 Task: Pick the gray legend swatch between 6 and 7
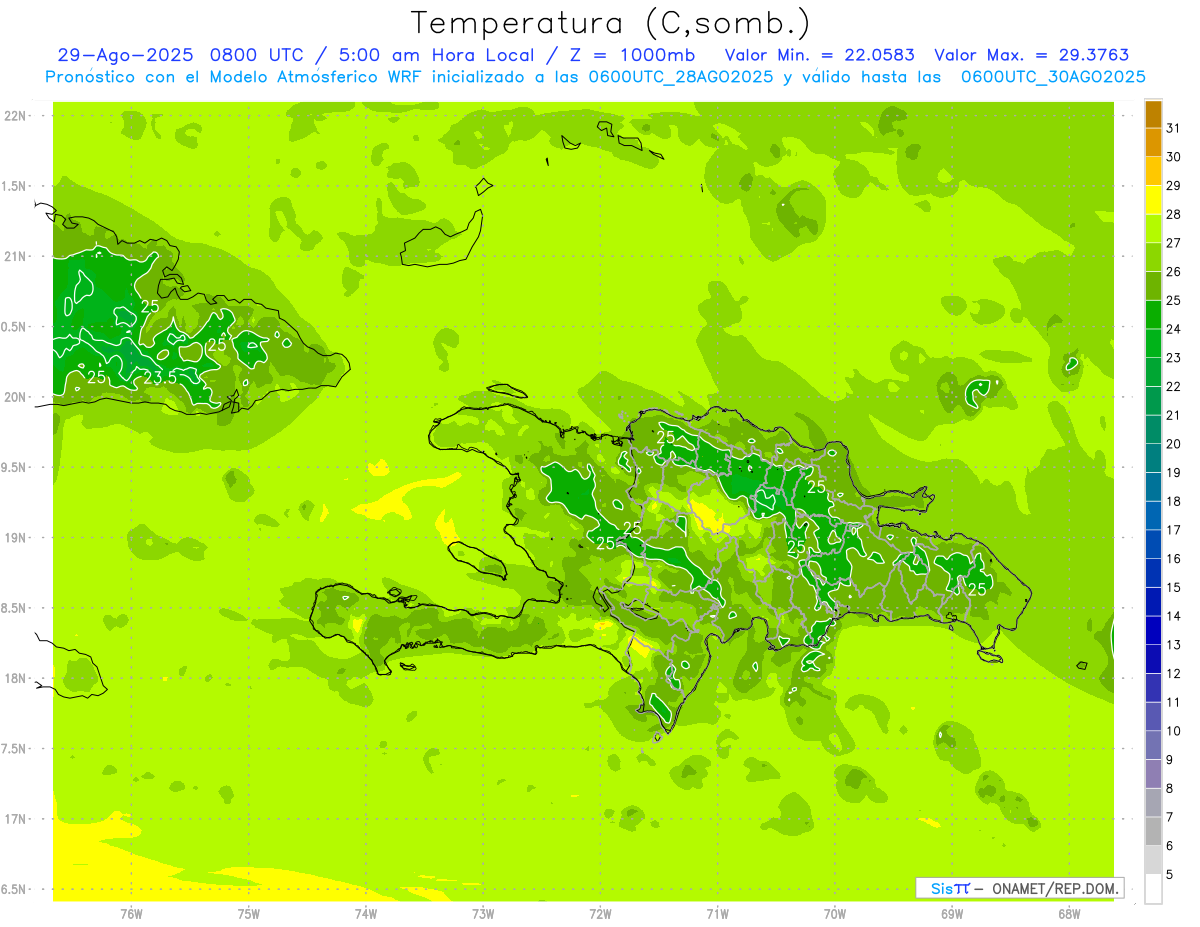click(x=1153, y=832)
